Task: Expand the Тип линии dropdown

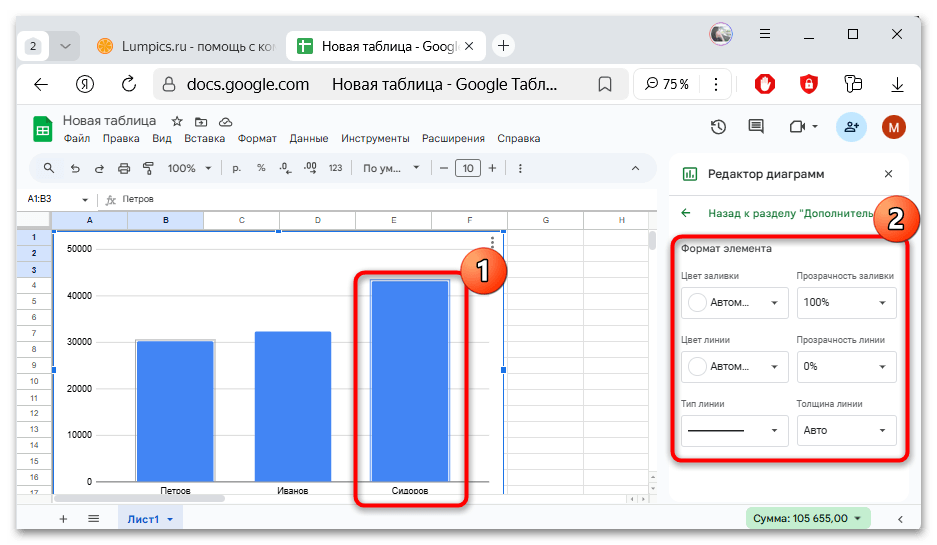Action: (x=734, y=431)
